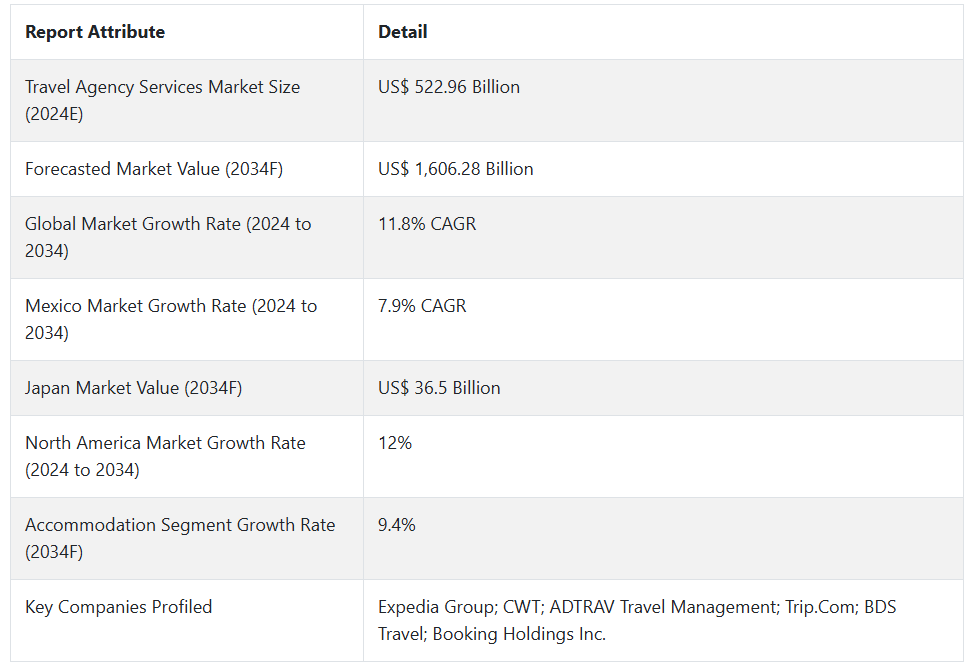Click the US$ 36.5 Billion value
The width and height of the screenshot is (970, 671).
(439, 388)
